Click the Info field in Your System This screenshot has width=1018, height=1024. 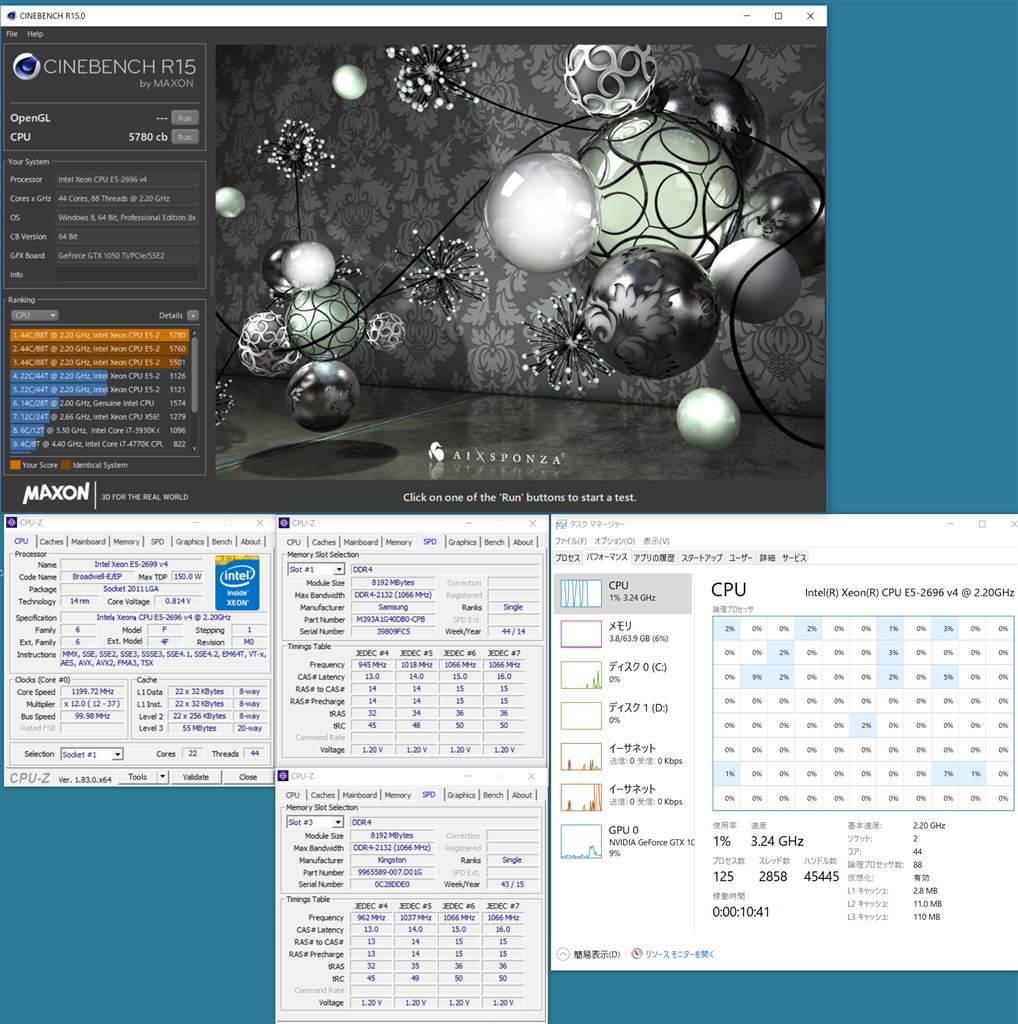click(x=127, y=274)
